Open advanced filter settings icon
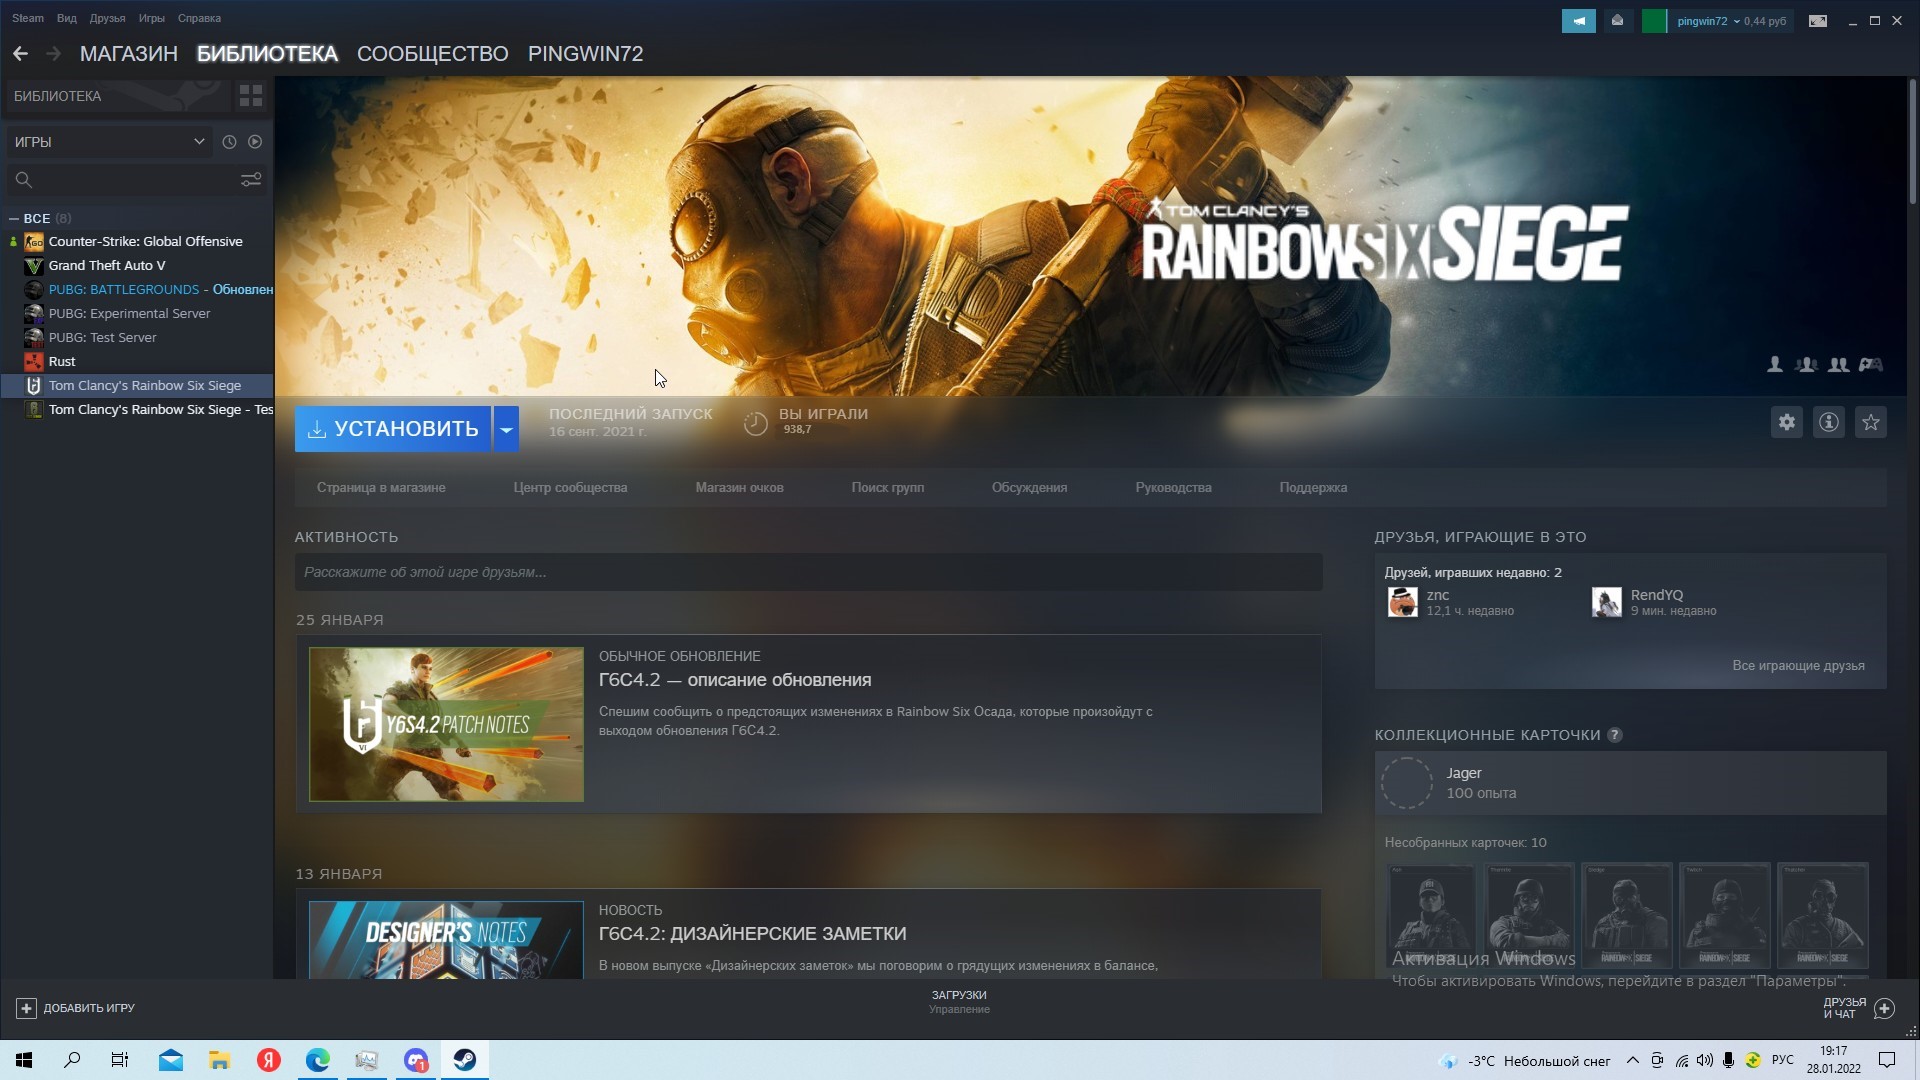Screen dimensions: 1920x1080 pos(251,179)
